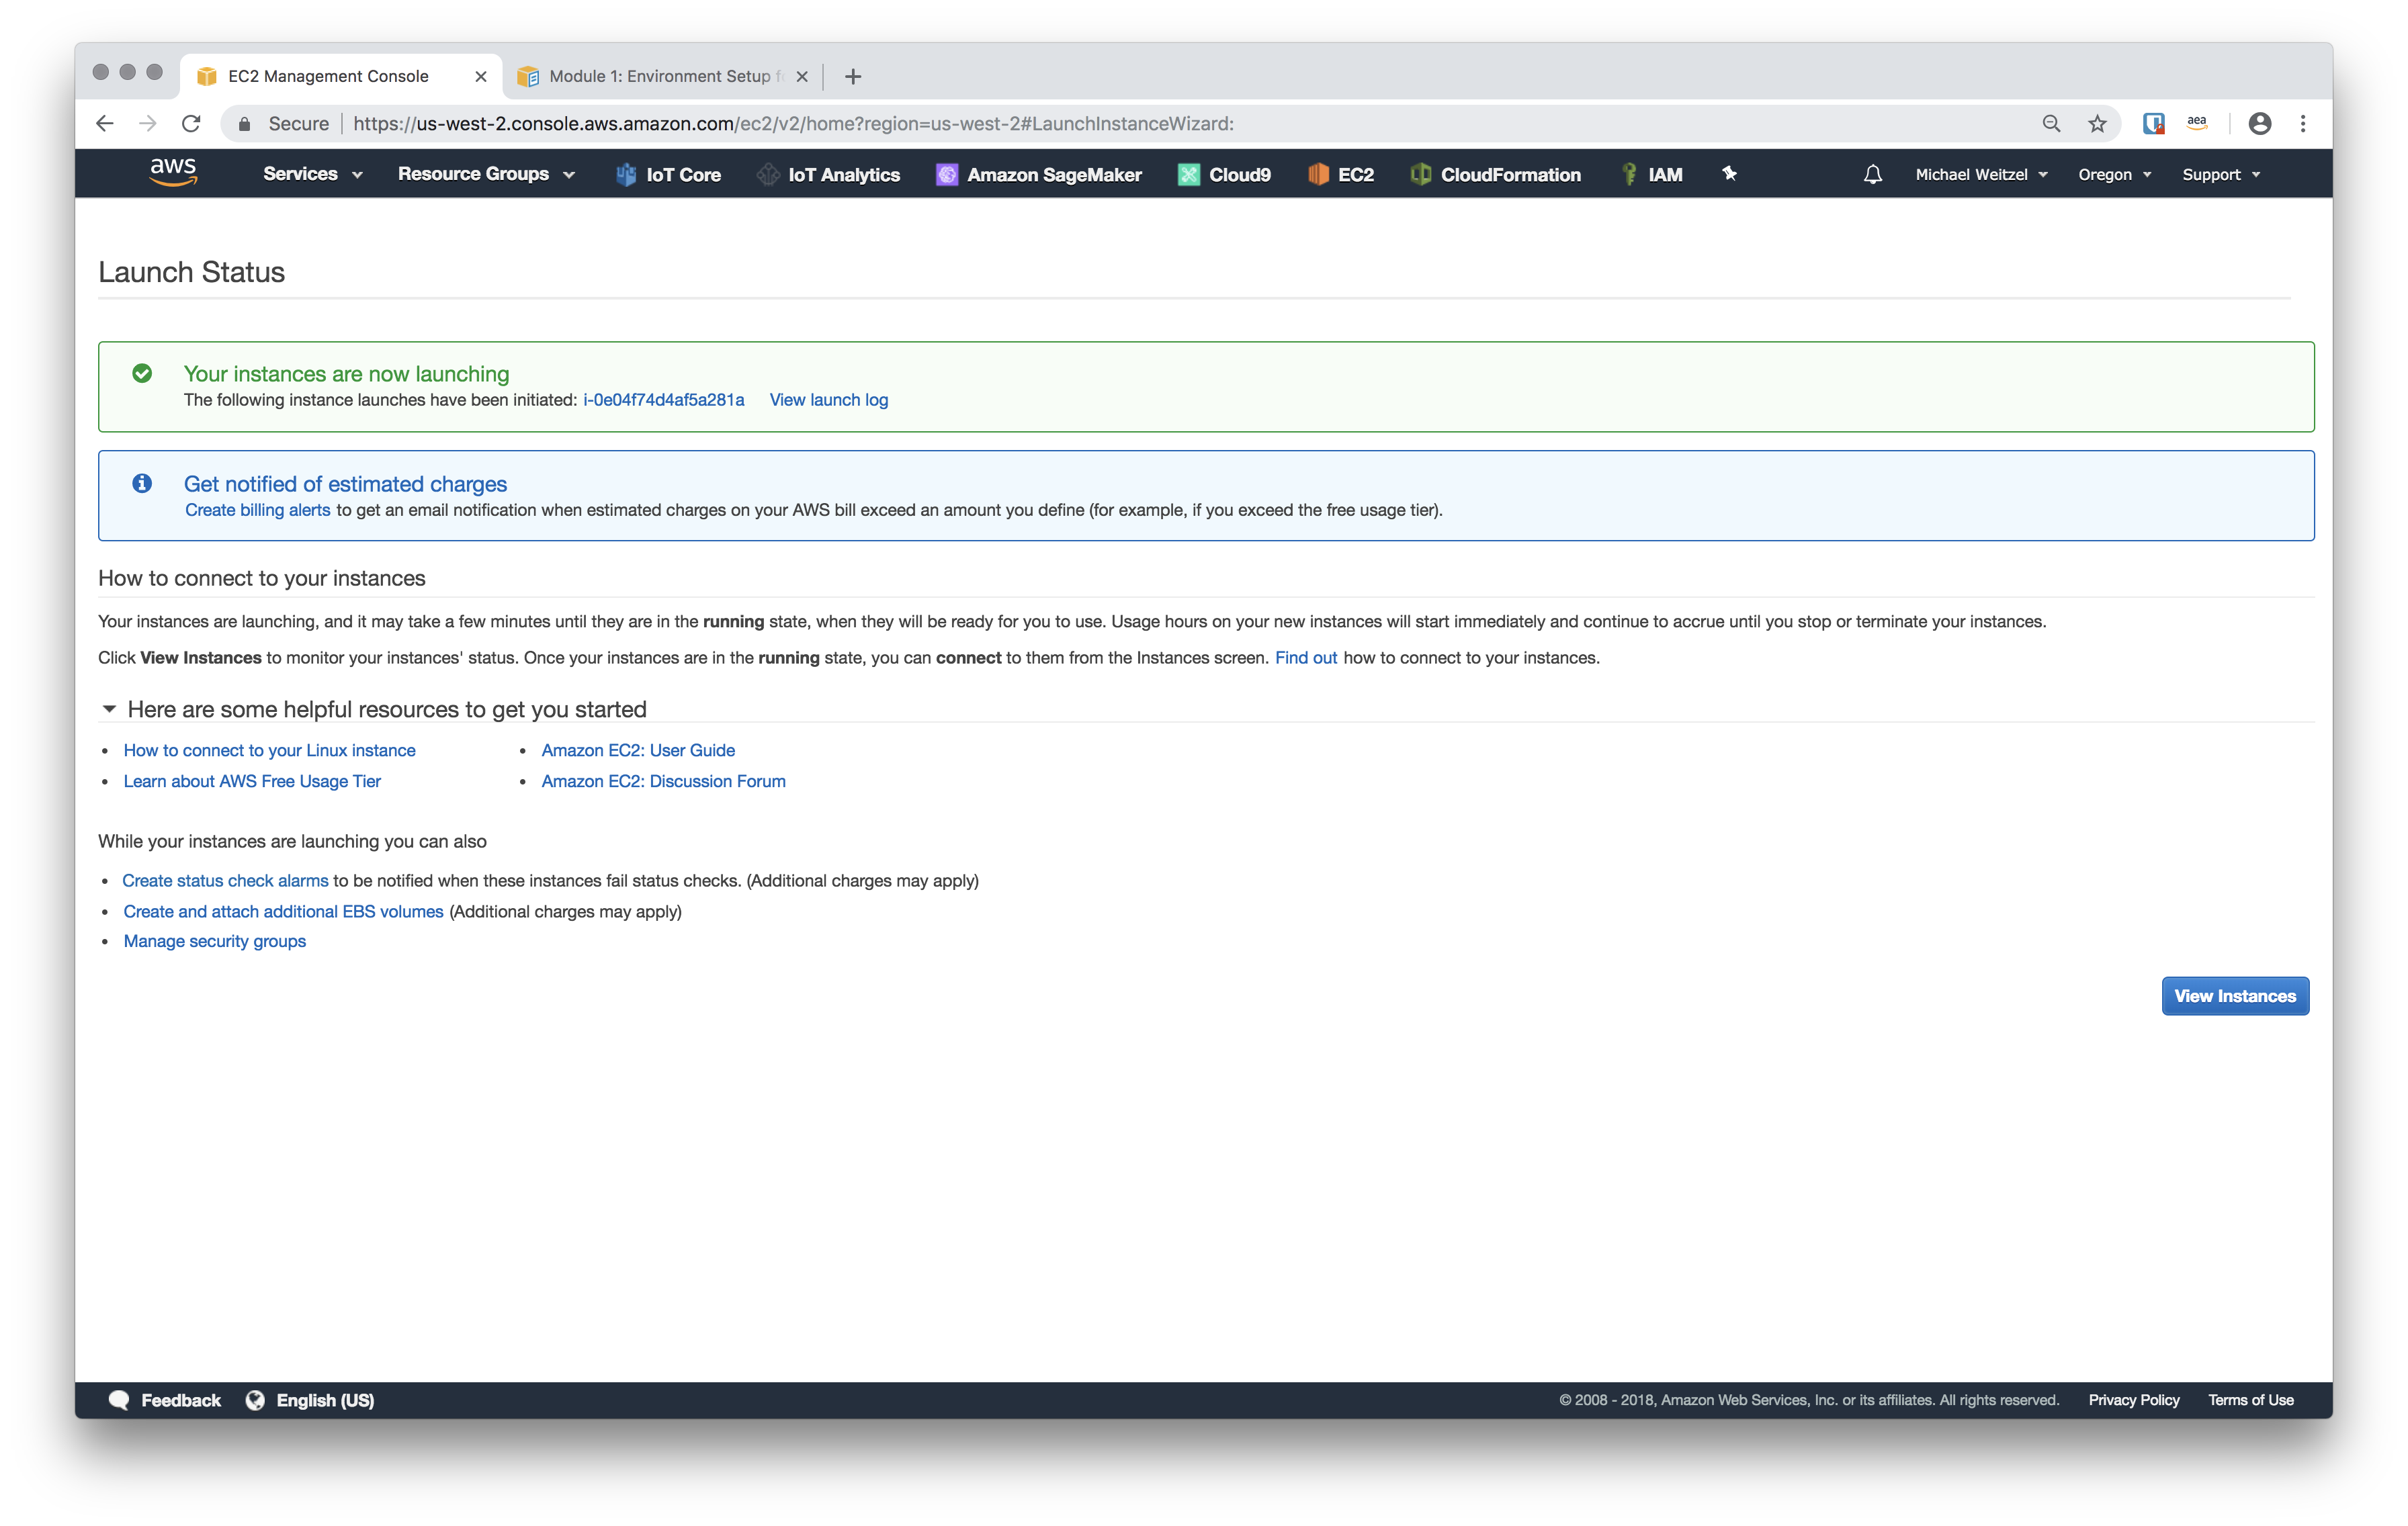
Task: Open the EC2 shortcut in navbar
Action: click(x=1341, y=174)
